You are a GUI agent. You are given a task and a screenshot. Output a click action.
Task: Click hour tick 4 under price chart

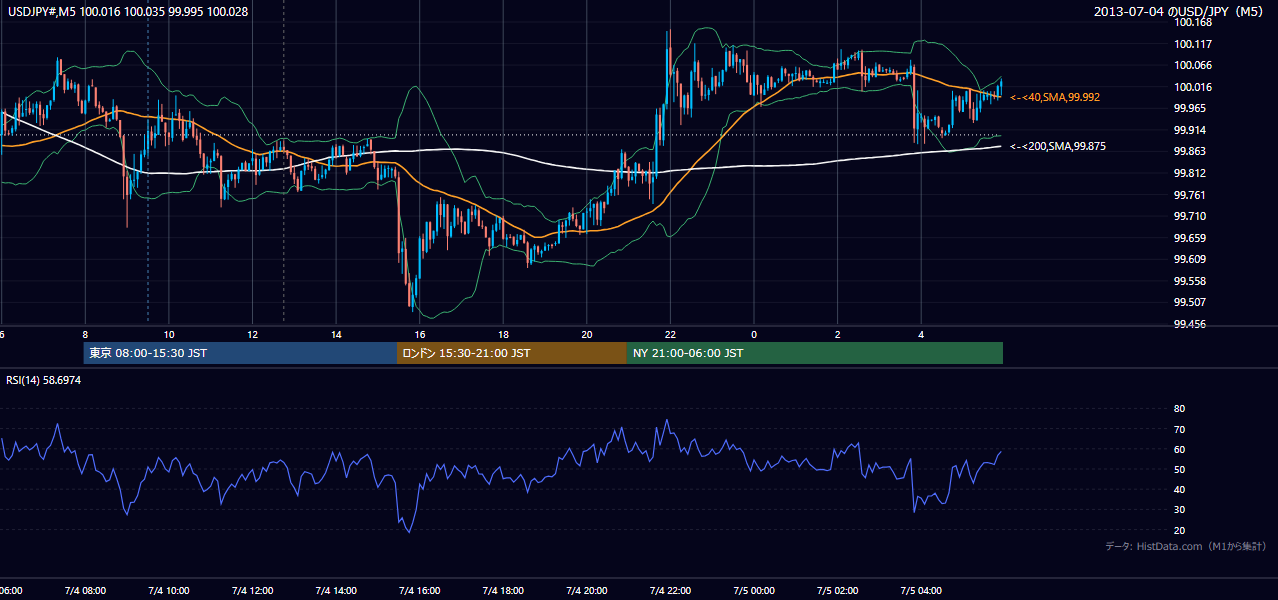coord(921,335)
